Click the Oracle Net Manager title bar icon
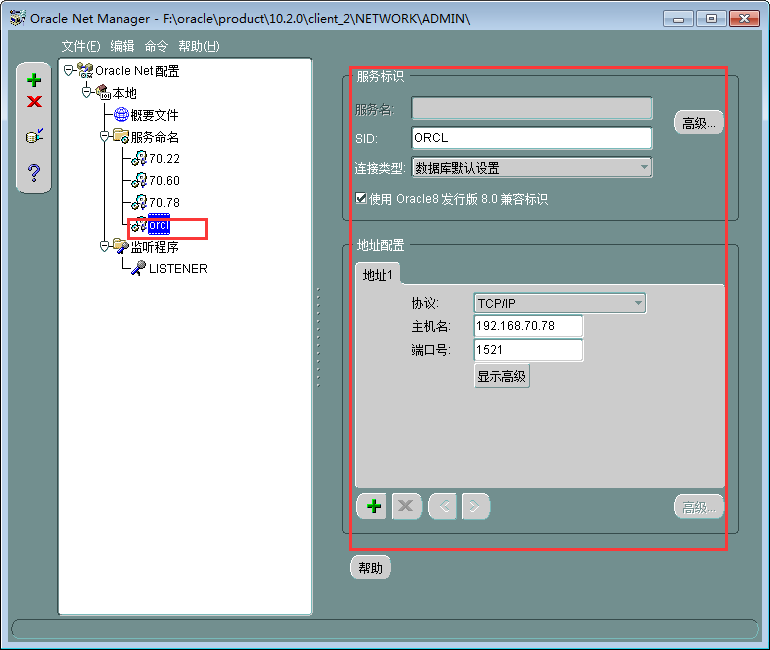The width and height of the screenshot is (770, 650). coord(18,18)
